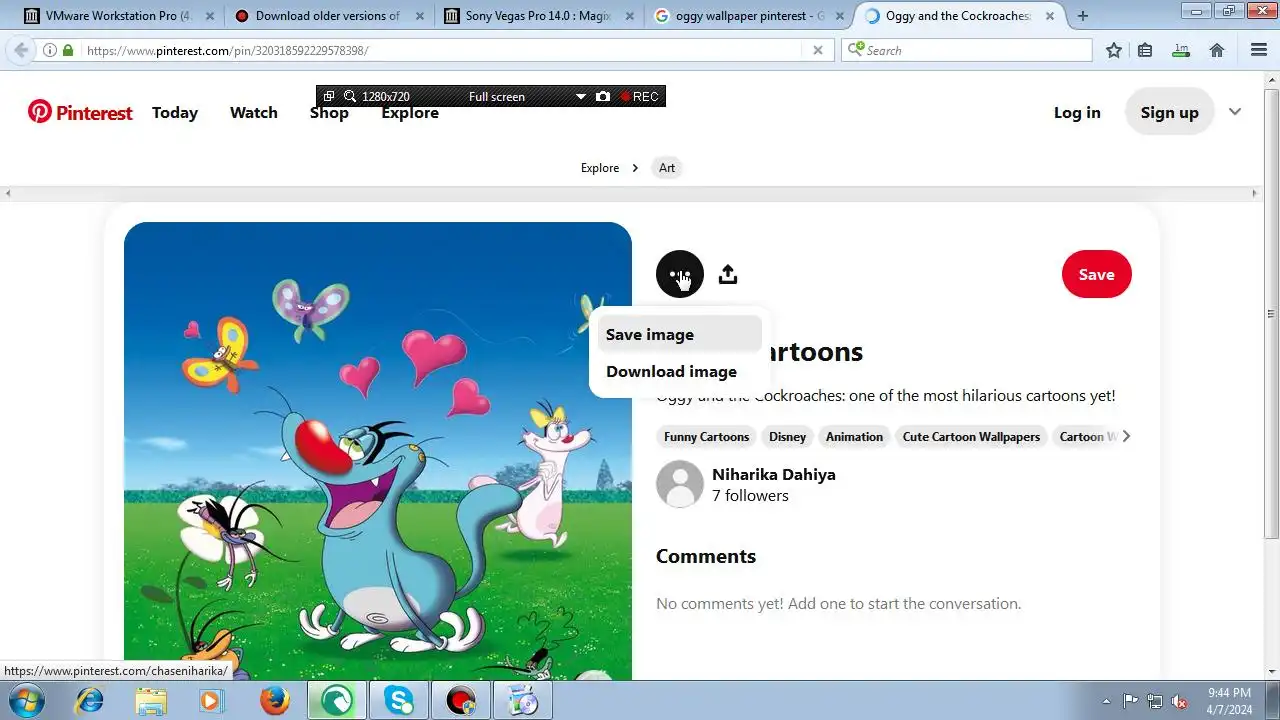Take a snapshot with recorder camera icon
The image size is (1280, 720).
(x=603, y=96)
